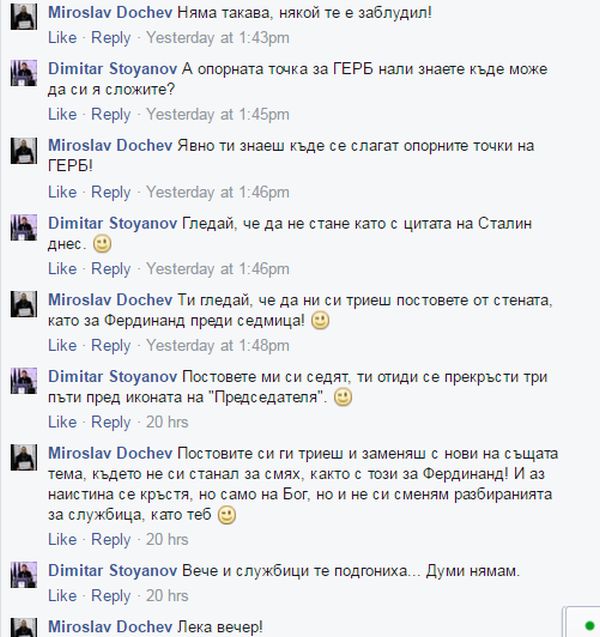The width and height of the screenshot is (600, 637).
Task: Open Miroslav Dochev's name on 'Лека вечер' comment
Action: tap(110, 626)
